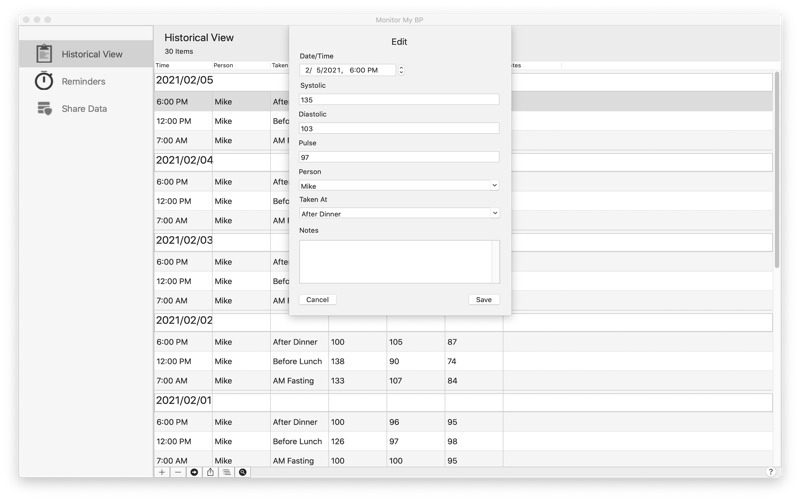Click After Dinner in the 2021/02/02 group

point(295,342)
